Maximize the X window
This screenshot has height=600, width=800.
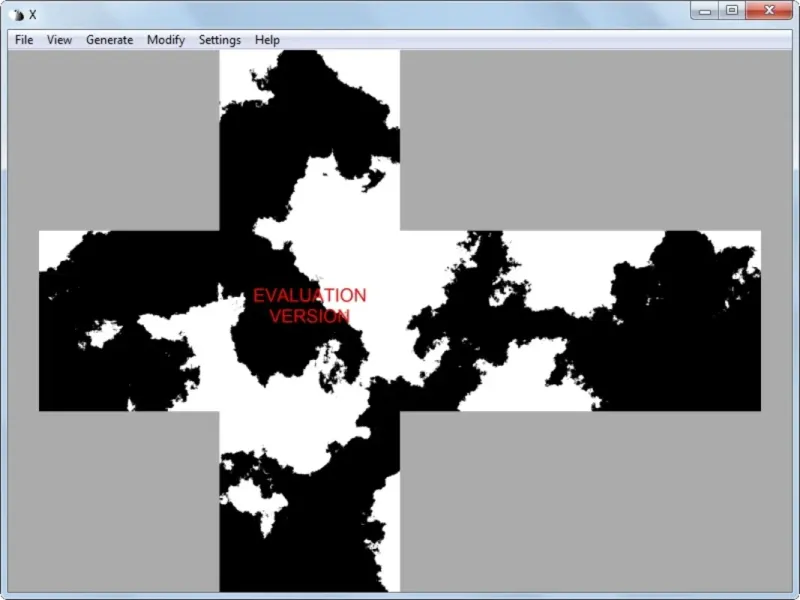732,10
